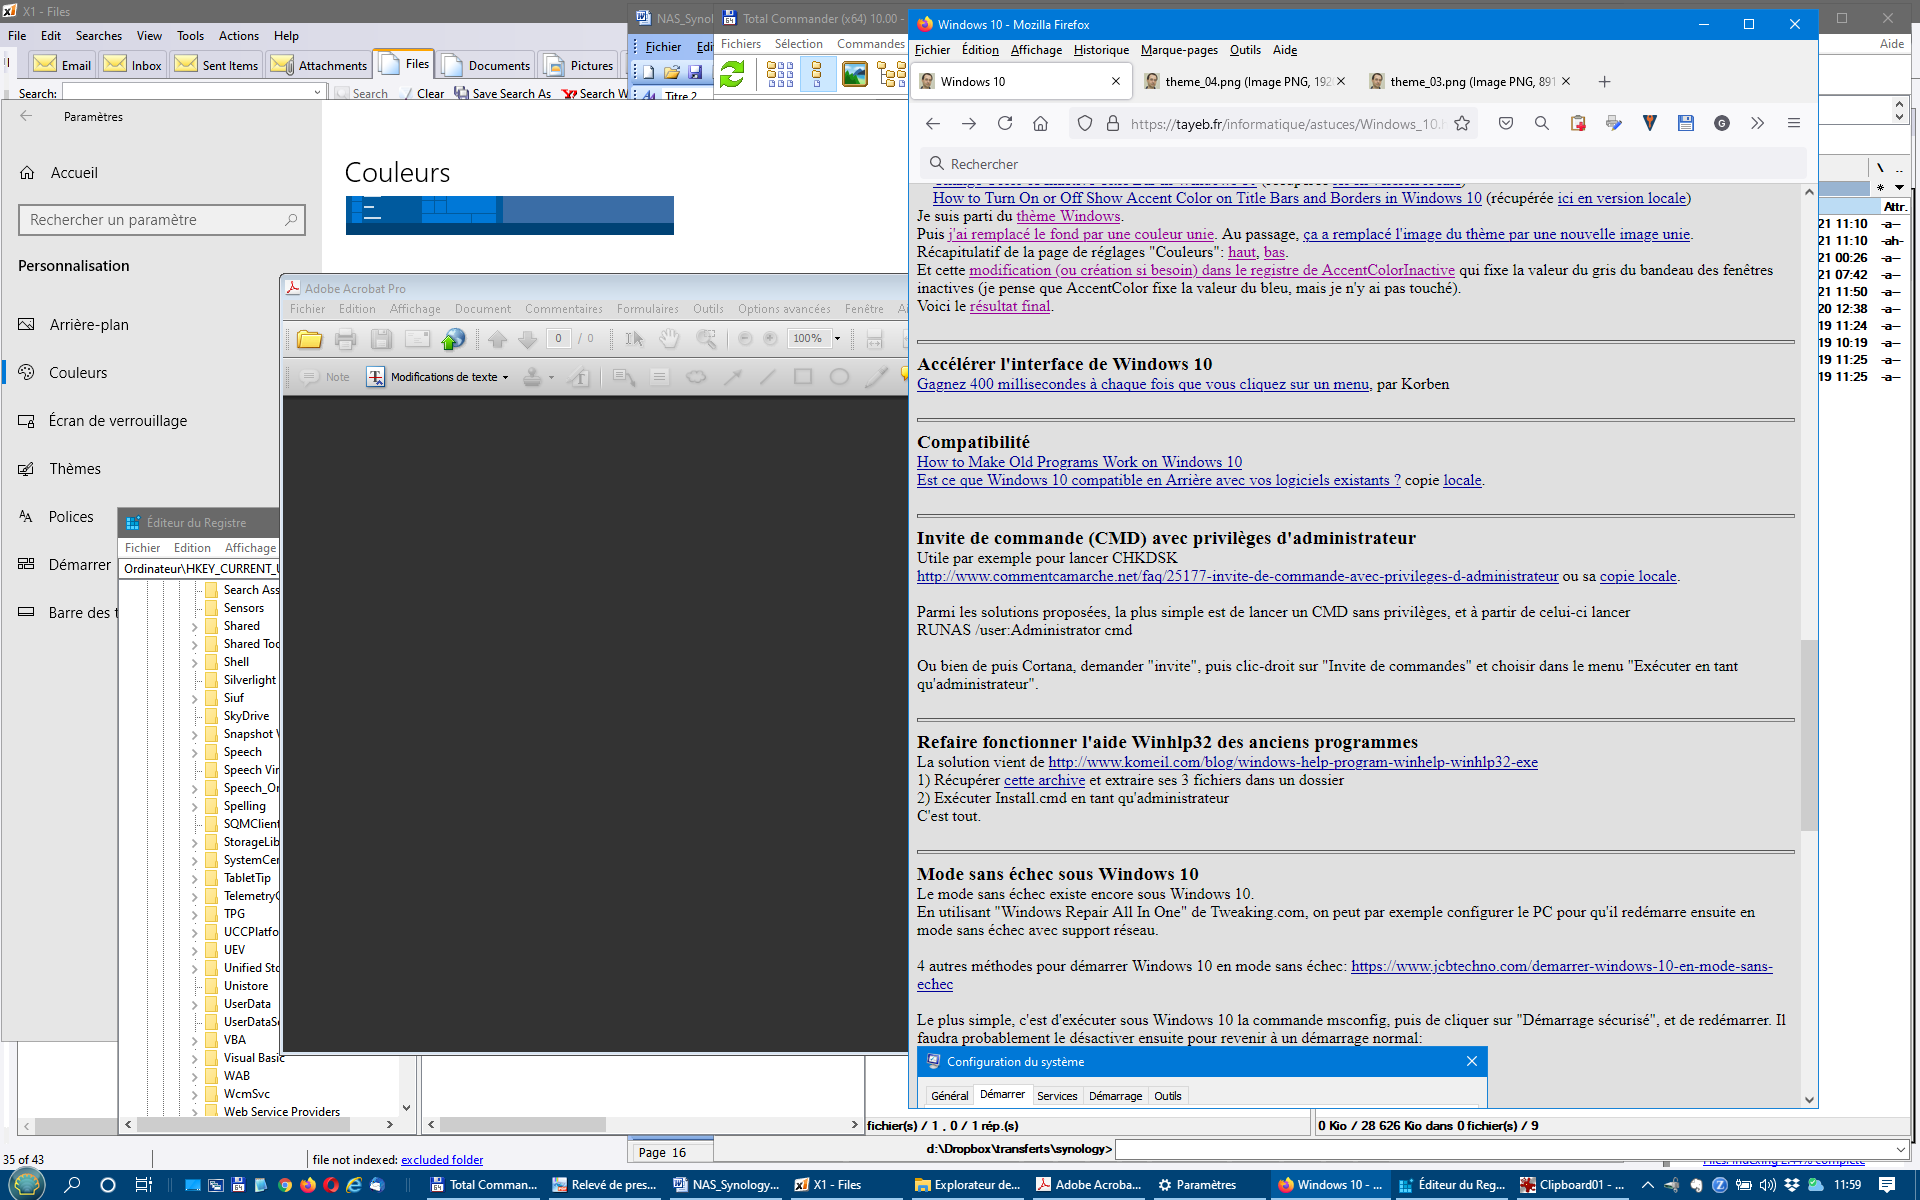Select Files tab in X1
Screen dimensions: 1920x1200
point(404,64)
